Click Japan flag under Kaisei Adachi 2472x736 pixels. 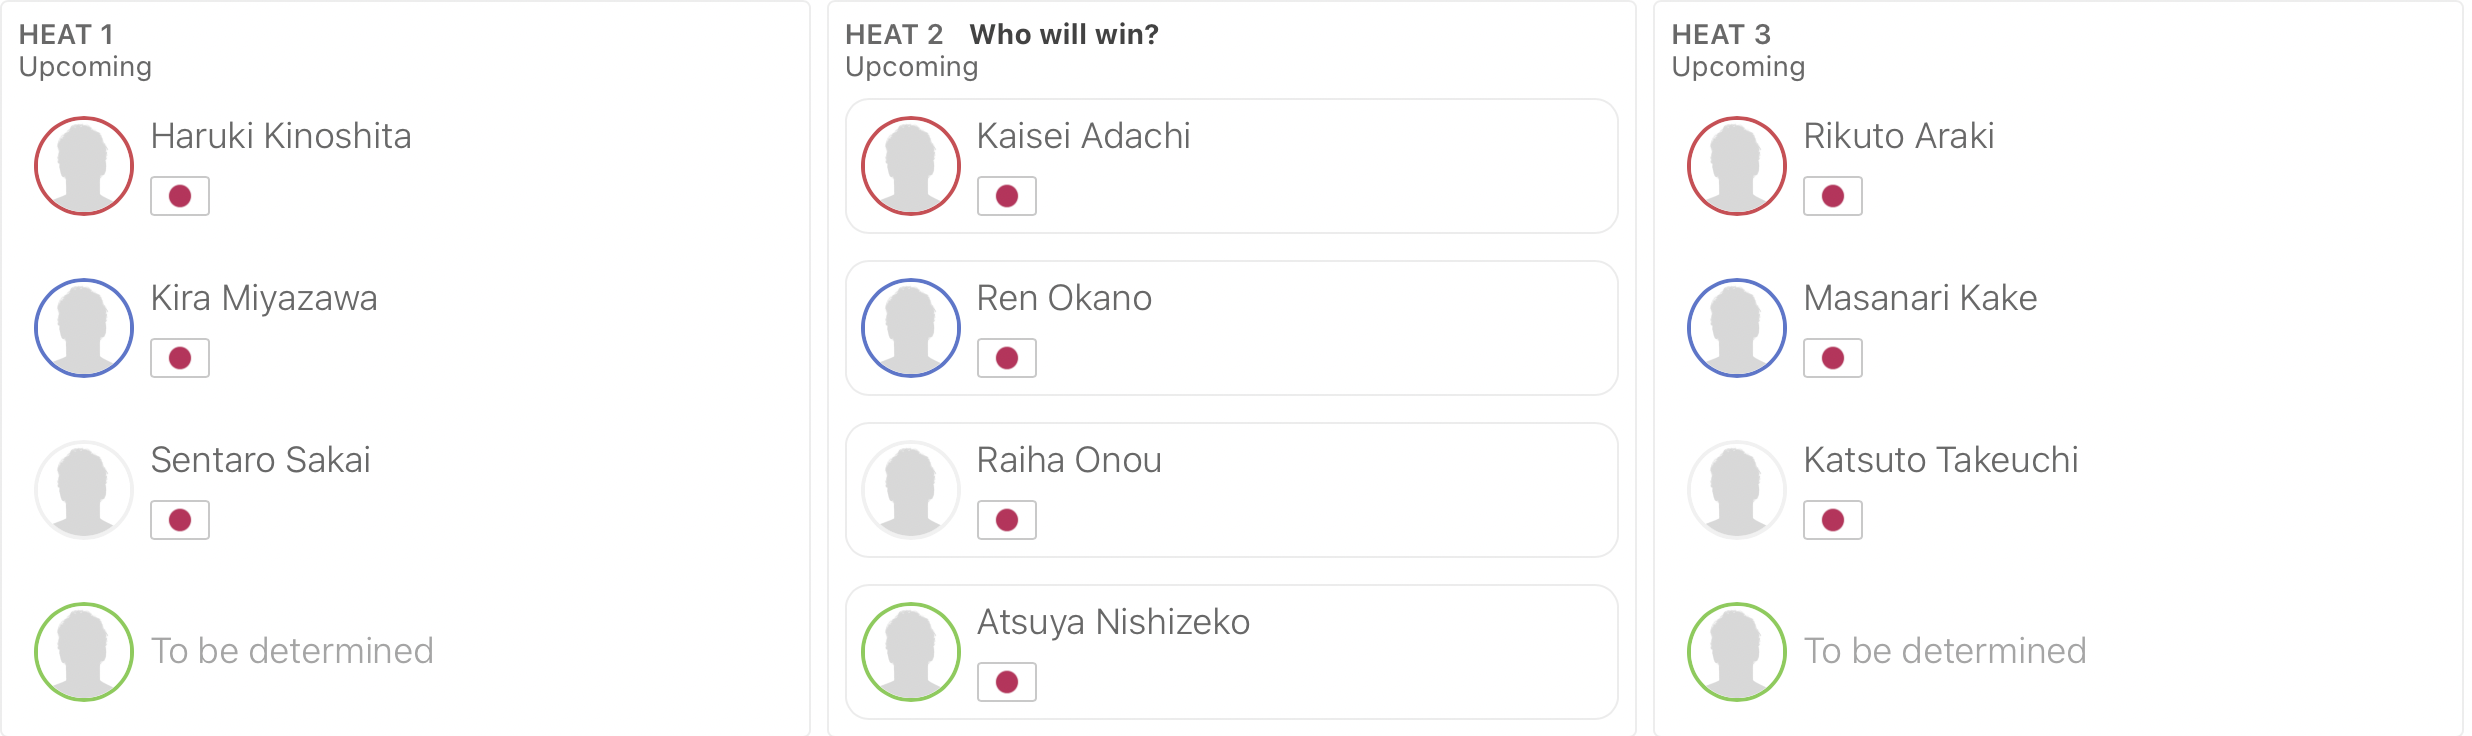(1007, 196)
